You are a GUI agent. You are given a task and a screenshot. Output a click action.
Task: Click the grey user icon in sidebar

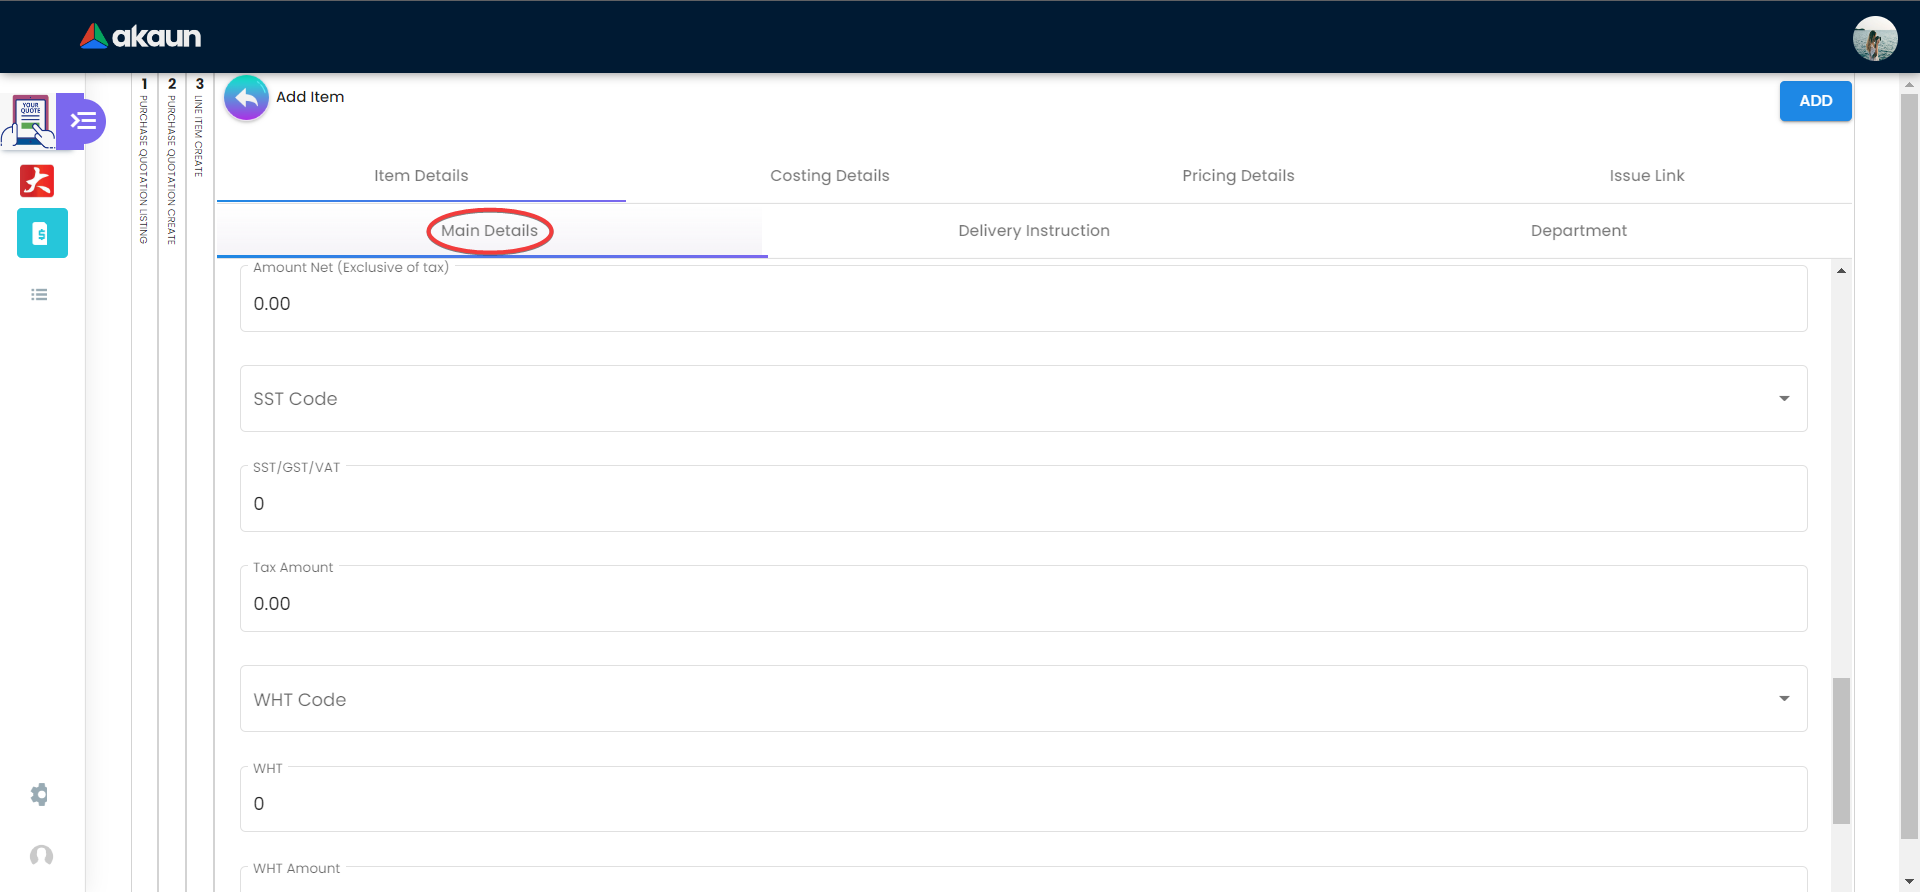[x=41, y=855]
